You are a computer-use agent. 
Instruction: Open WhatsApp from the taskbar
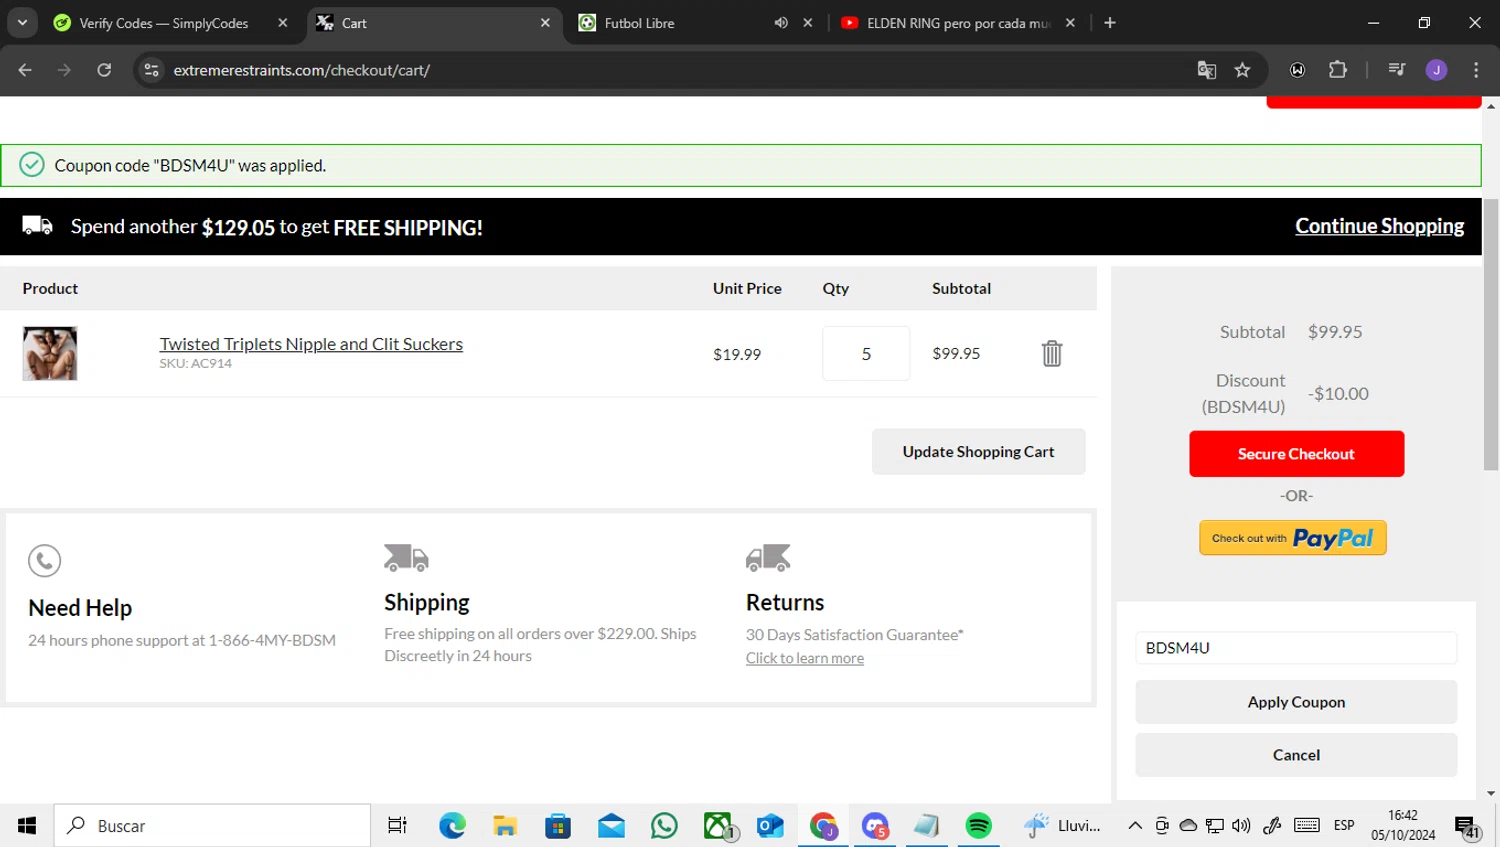(664, 825)
